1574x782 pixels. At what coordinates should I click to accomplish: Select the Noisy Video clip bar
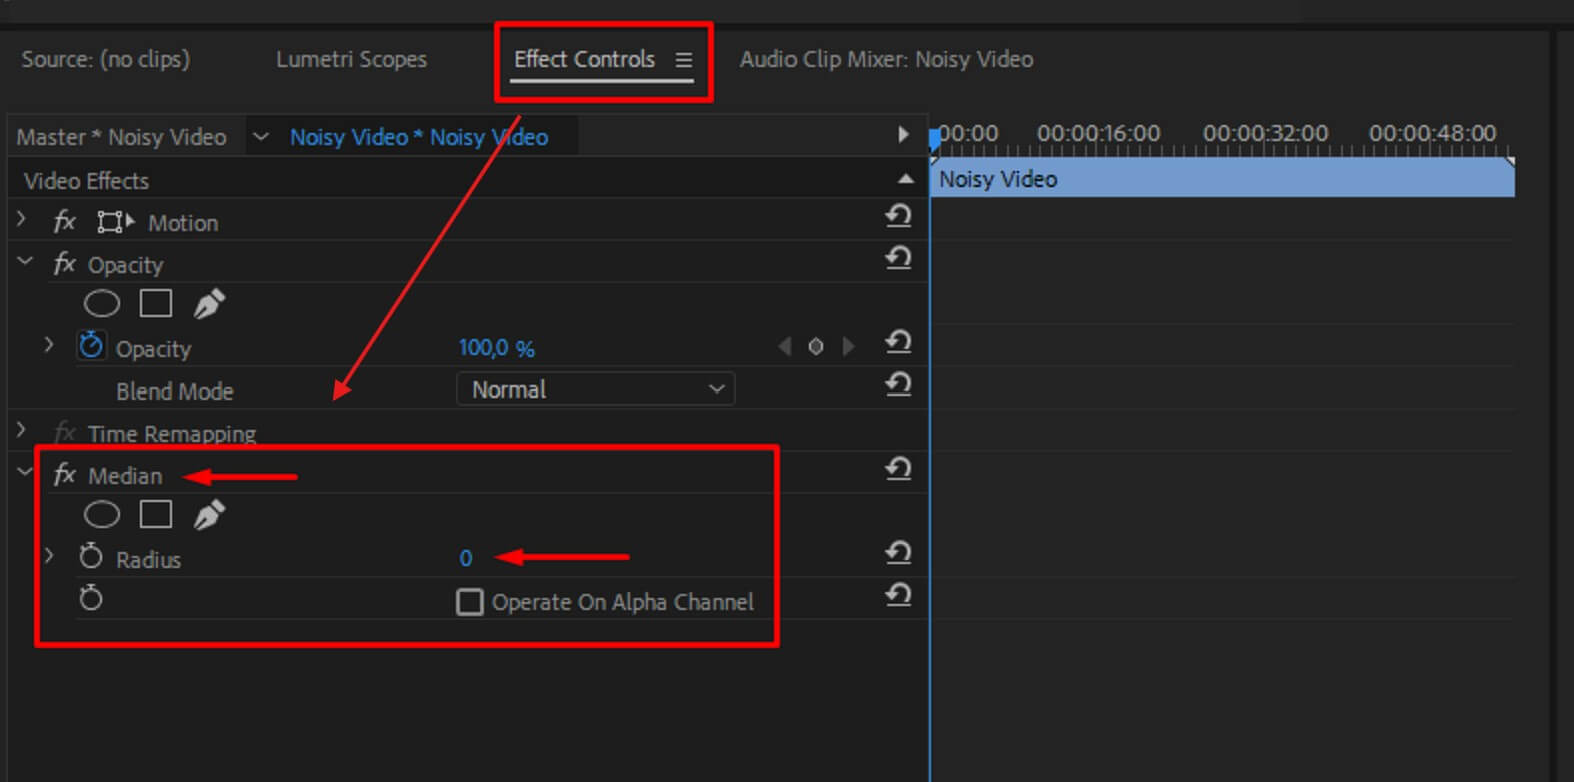[x=1223, y=179]
